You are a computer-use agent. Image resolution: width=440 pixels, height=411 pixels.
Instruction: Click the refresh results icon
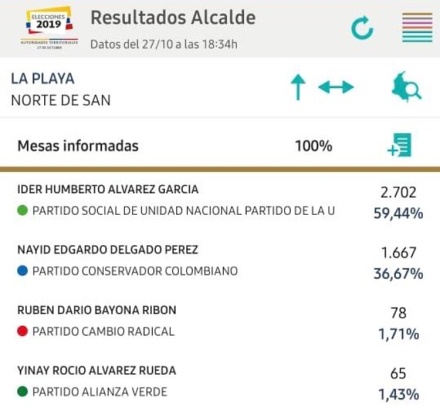(x=362, y=28)
